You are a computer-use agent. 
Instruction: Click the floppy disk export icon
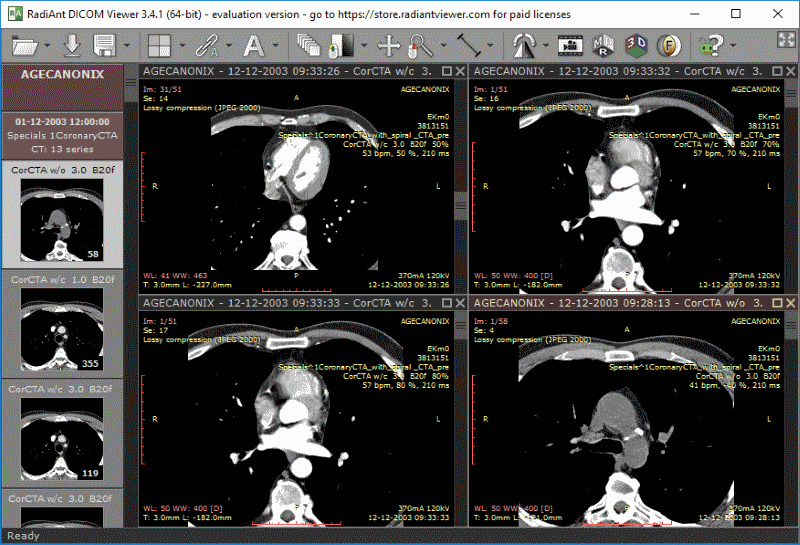tap(105, 45)
